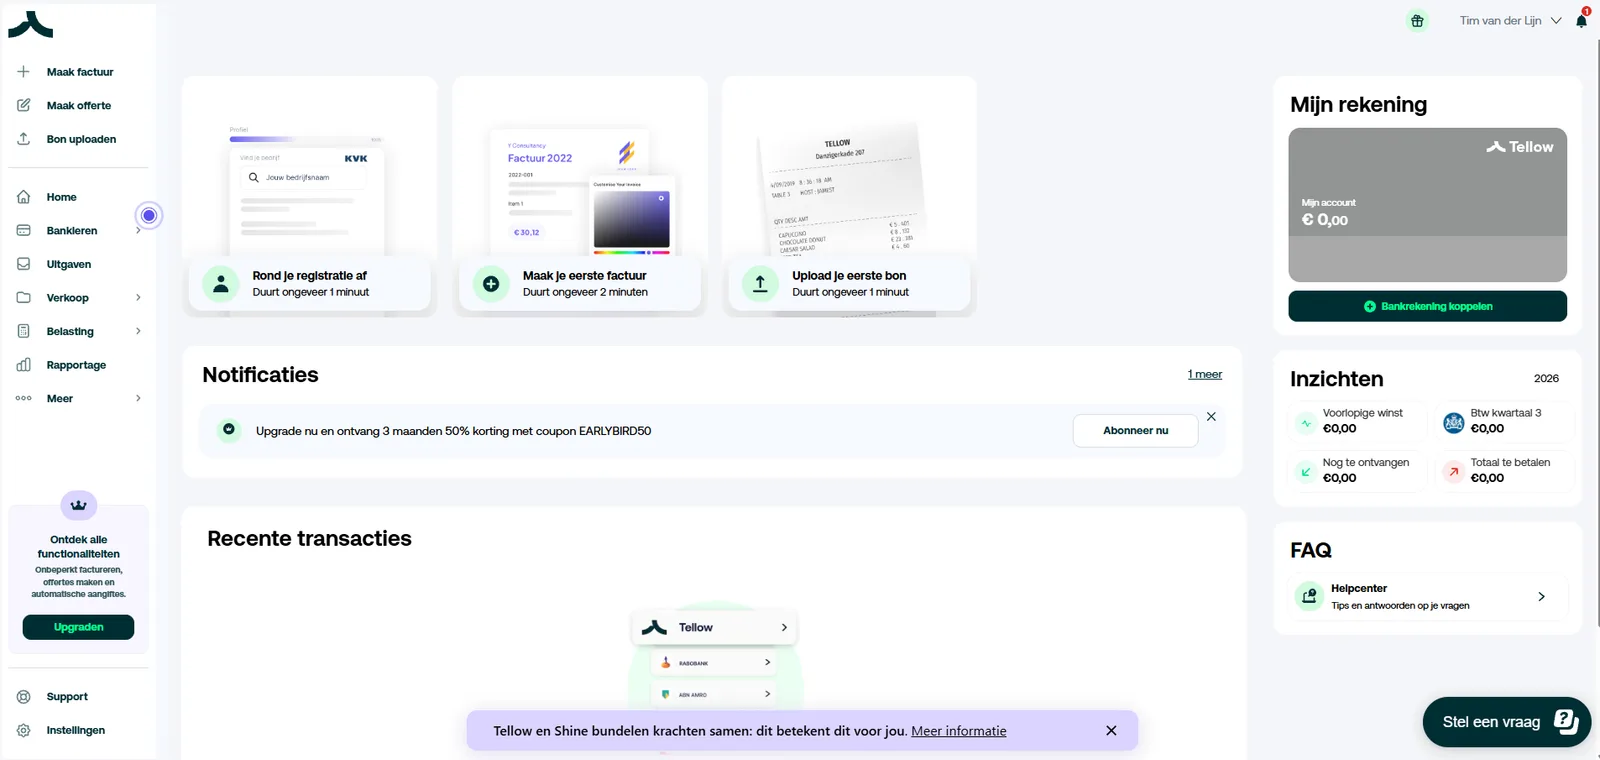This screenshot has height=760, width=1600.
Task: Click the pencil icon beside Maak offerte
Action: [x=23, y=105]
